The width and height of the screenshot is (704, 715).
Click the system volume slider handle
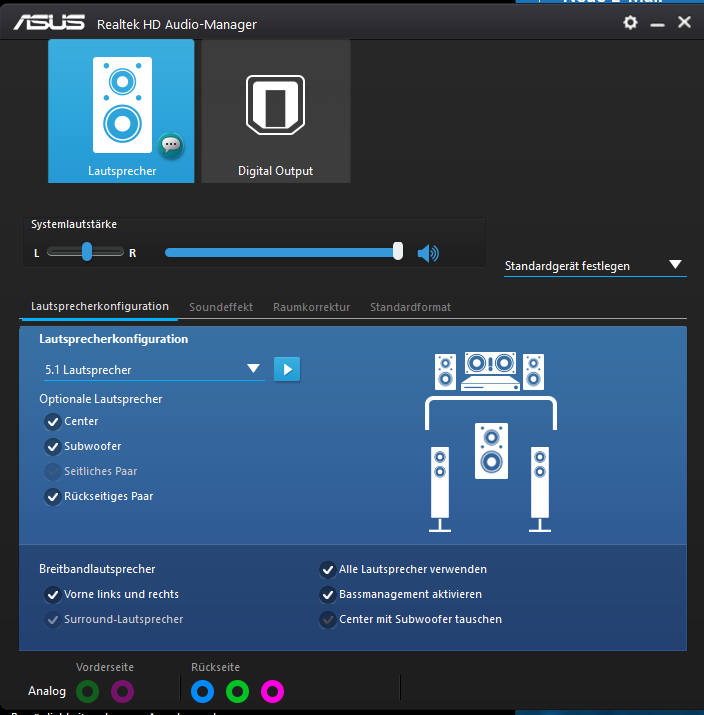point(398,251)
